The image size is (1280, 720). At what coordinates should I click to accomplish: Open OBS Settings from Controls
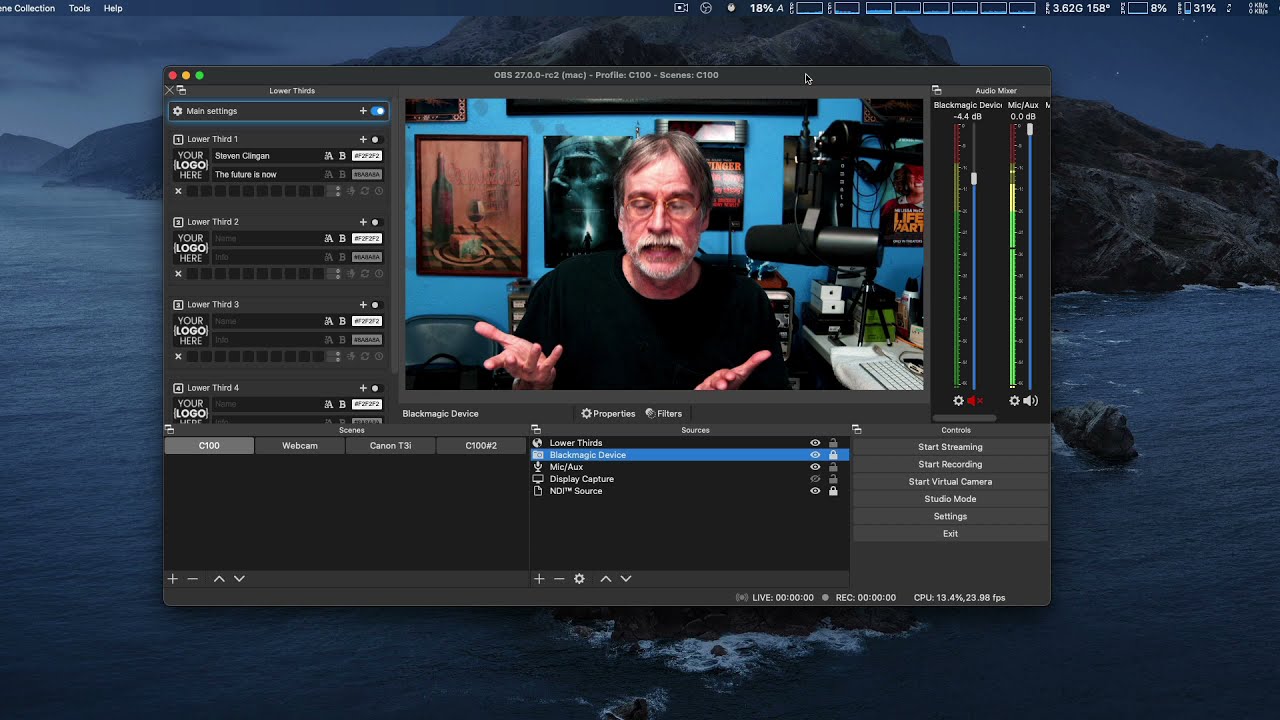coord(950,516)
